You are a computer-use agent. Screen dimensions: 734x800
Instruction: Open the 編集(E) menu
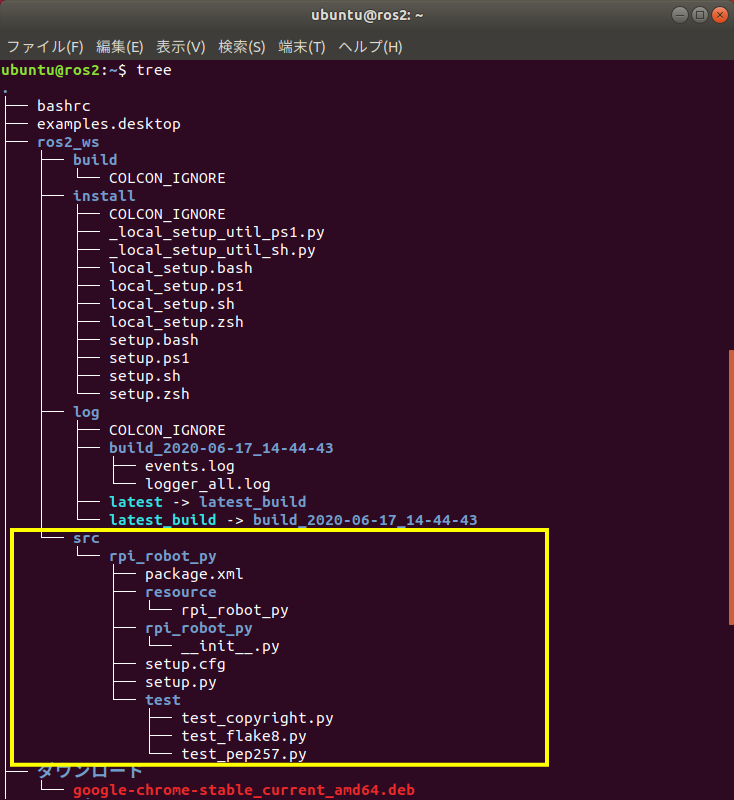119,47
